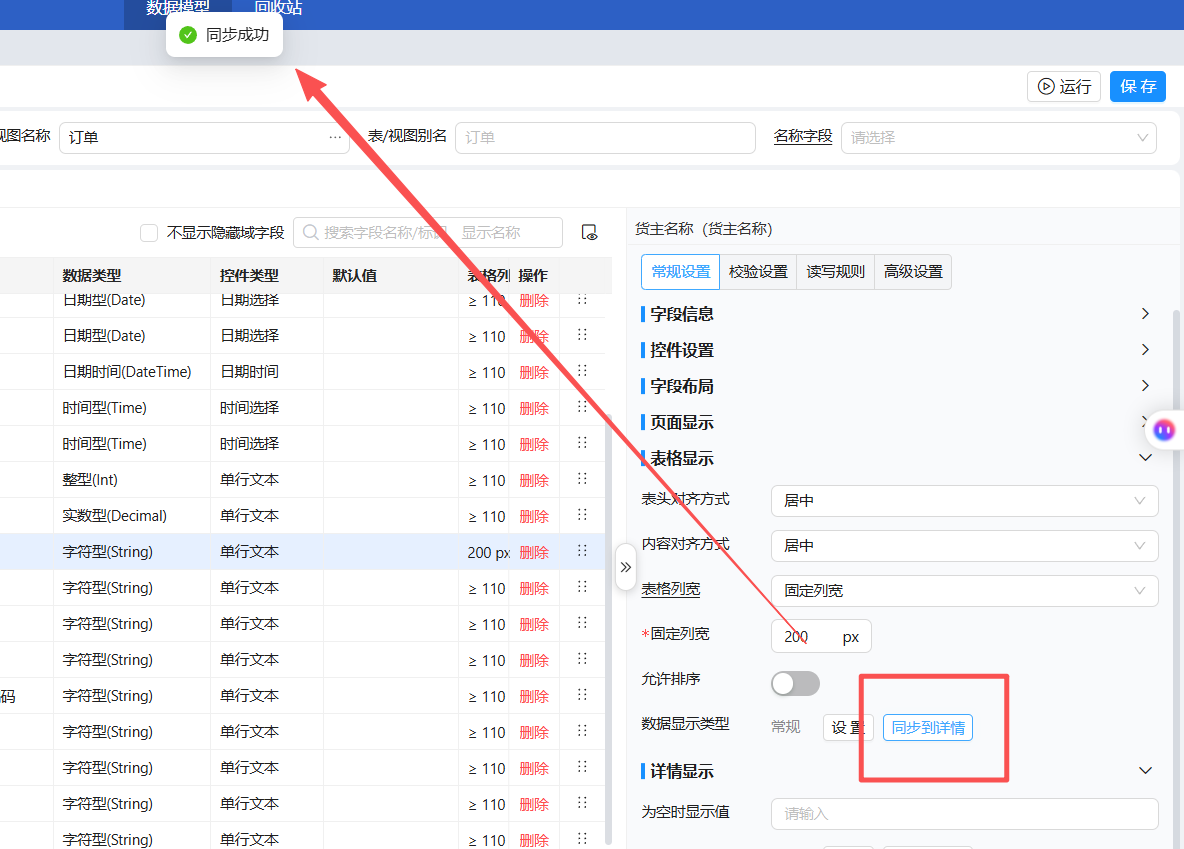This screenshot has height=849, width=1184.
Task: Click 删除 on the 整型(Int) row
Action: [534, 480]
